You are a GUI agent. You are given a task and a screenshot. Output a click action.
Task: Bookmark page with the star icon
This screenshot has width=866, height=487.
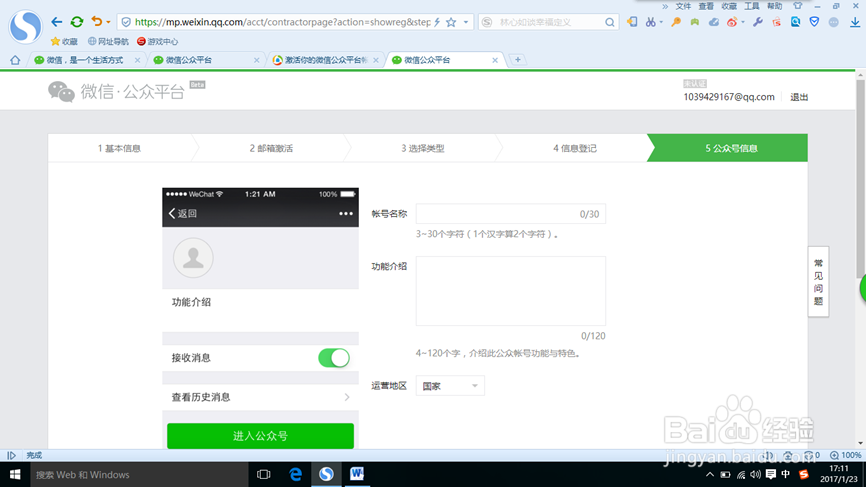click(451, 22)
